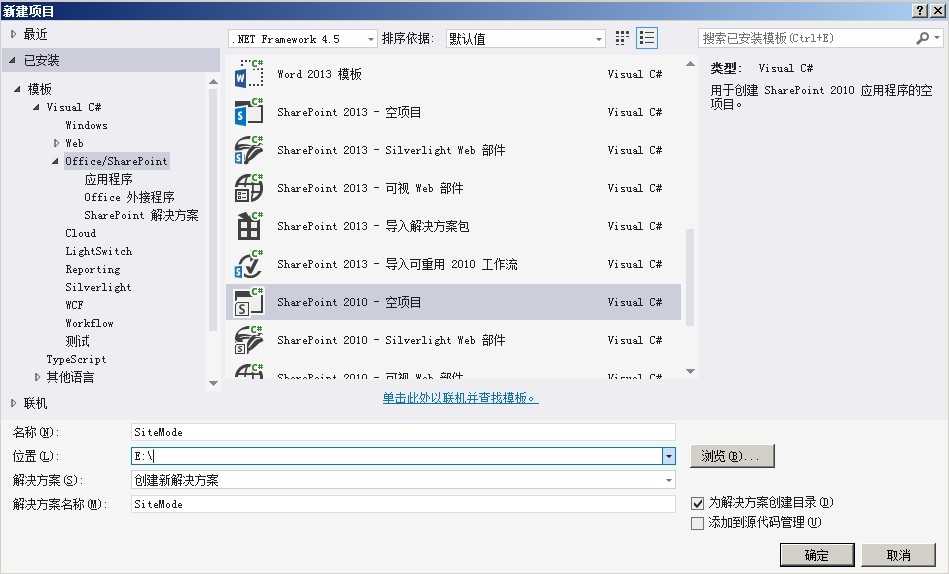This screenshot has height=574, width=949.
Task: Click the 名称 input field
Action: click(x=403, y=432)
